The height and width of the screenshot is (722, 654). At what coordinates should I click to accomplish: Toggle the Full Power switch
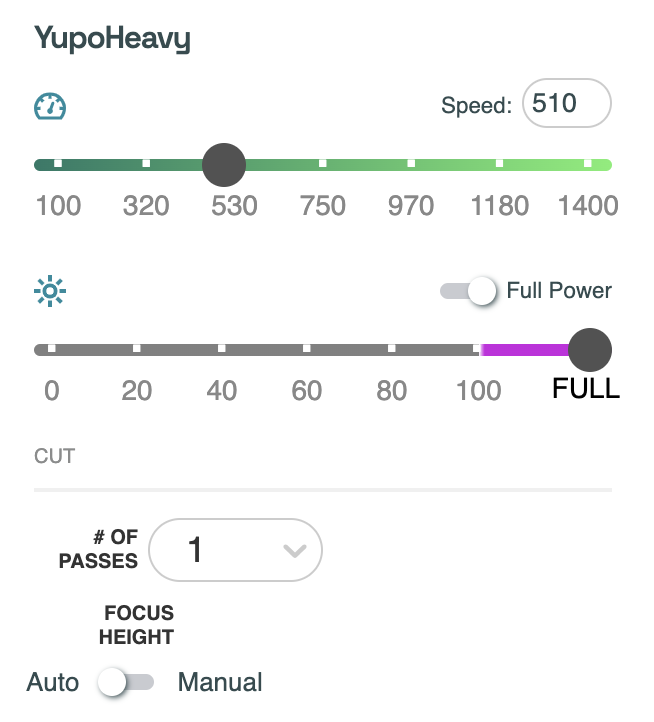click(x=469, y=291)
